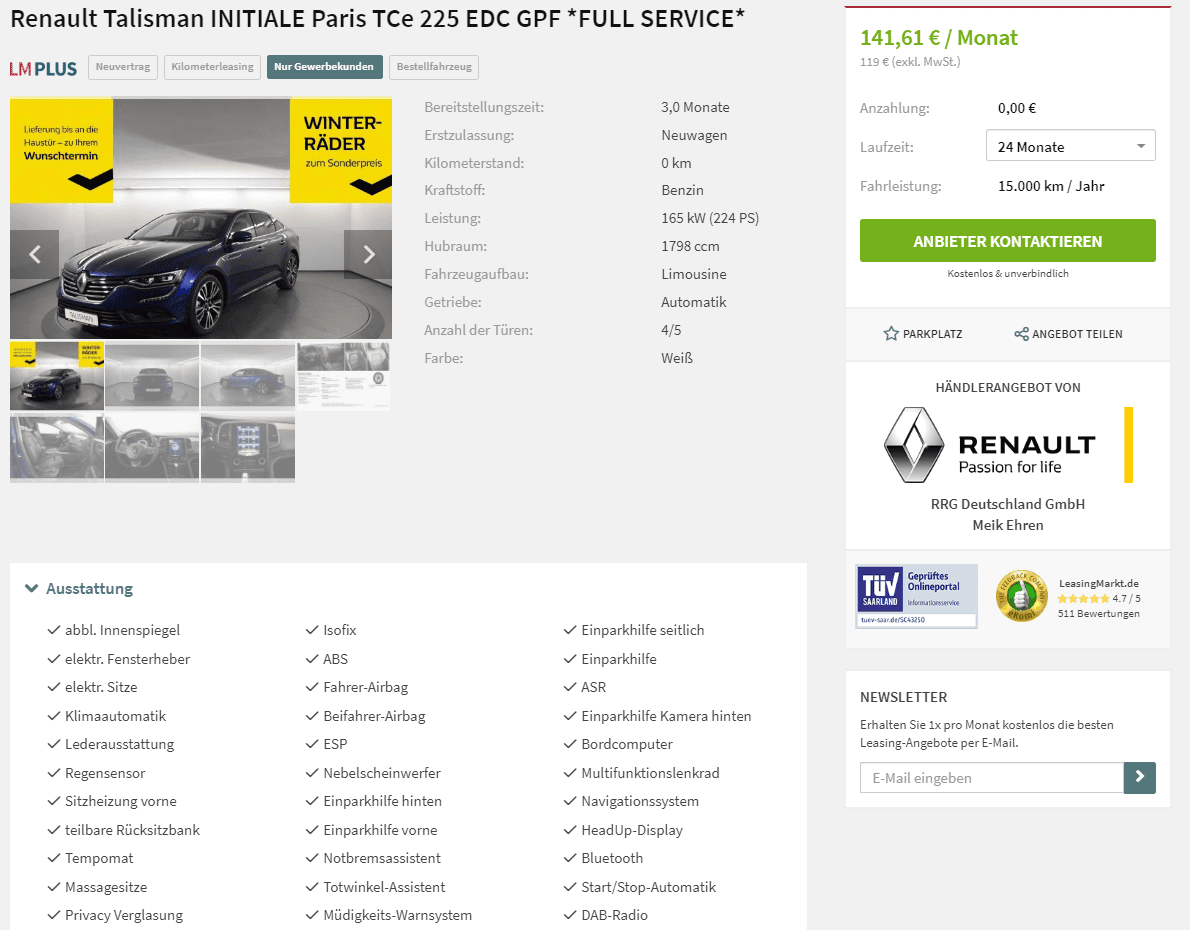Screen dimensions: 1190x930
Task: Select the Kilometerleasing tag
Action: point(212,67)
